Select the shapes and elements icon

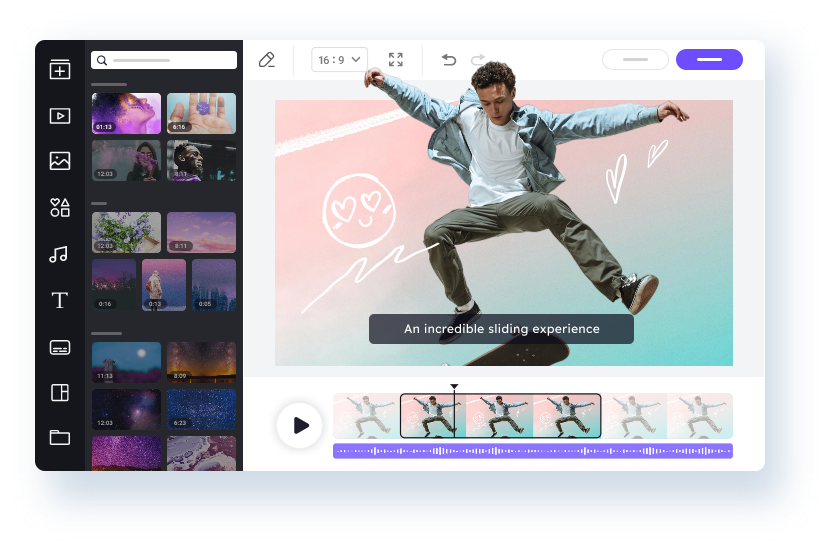pos(60,208)
